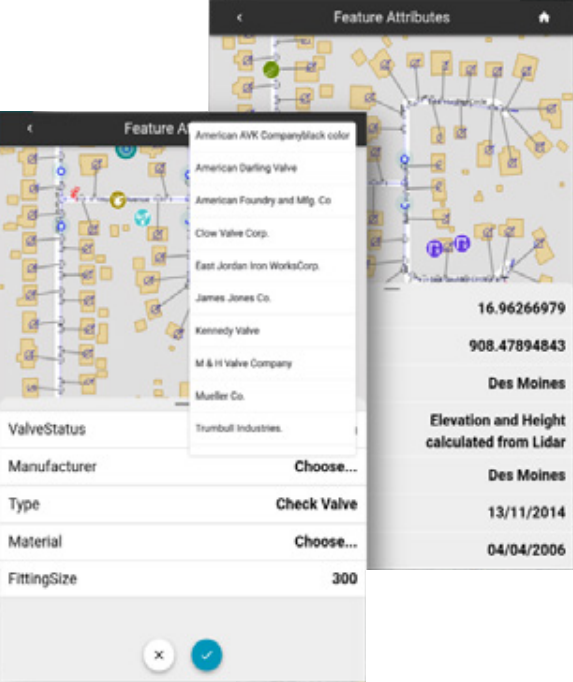Viewport: 573px width, 682px height.
Task: Open the Manufacturer Choose... dropdown
Action: click(325, 467)
